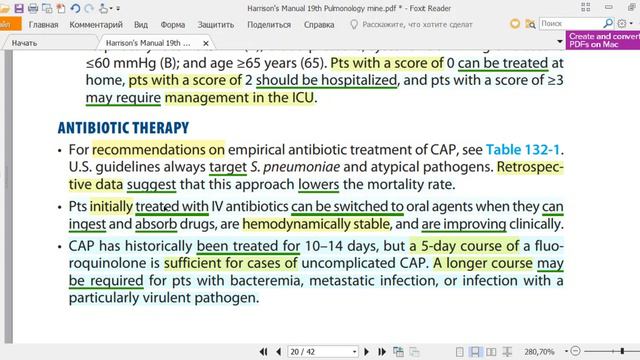
Task: Open Customize Quick Access Toolbar dropdown
Action: point(118,9)
